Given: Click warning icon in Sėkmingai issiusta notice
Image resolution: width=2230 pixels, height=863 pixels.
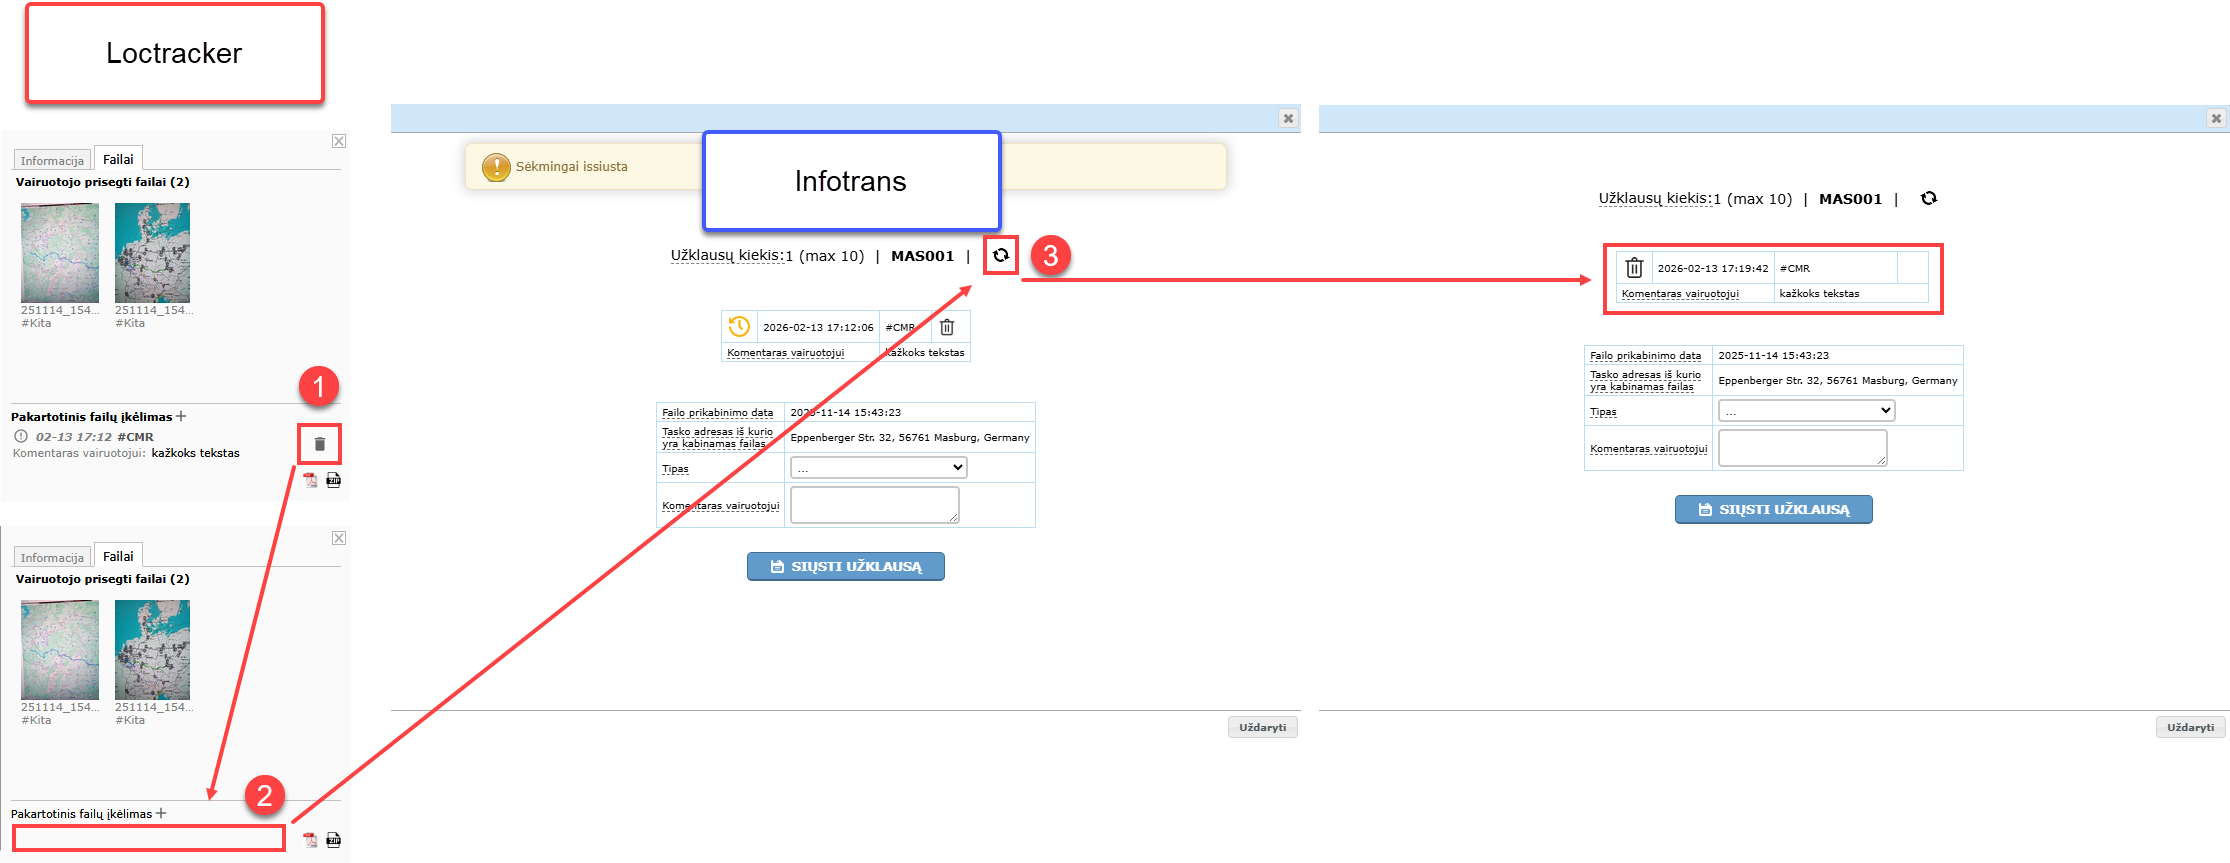Looking at the screenshot, I should [x=496, y=167].
